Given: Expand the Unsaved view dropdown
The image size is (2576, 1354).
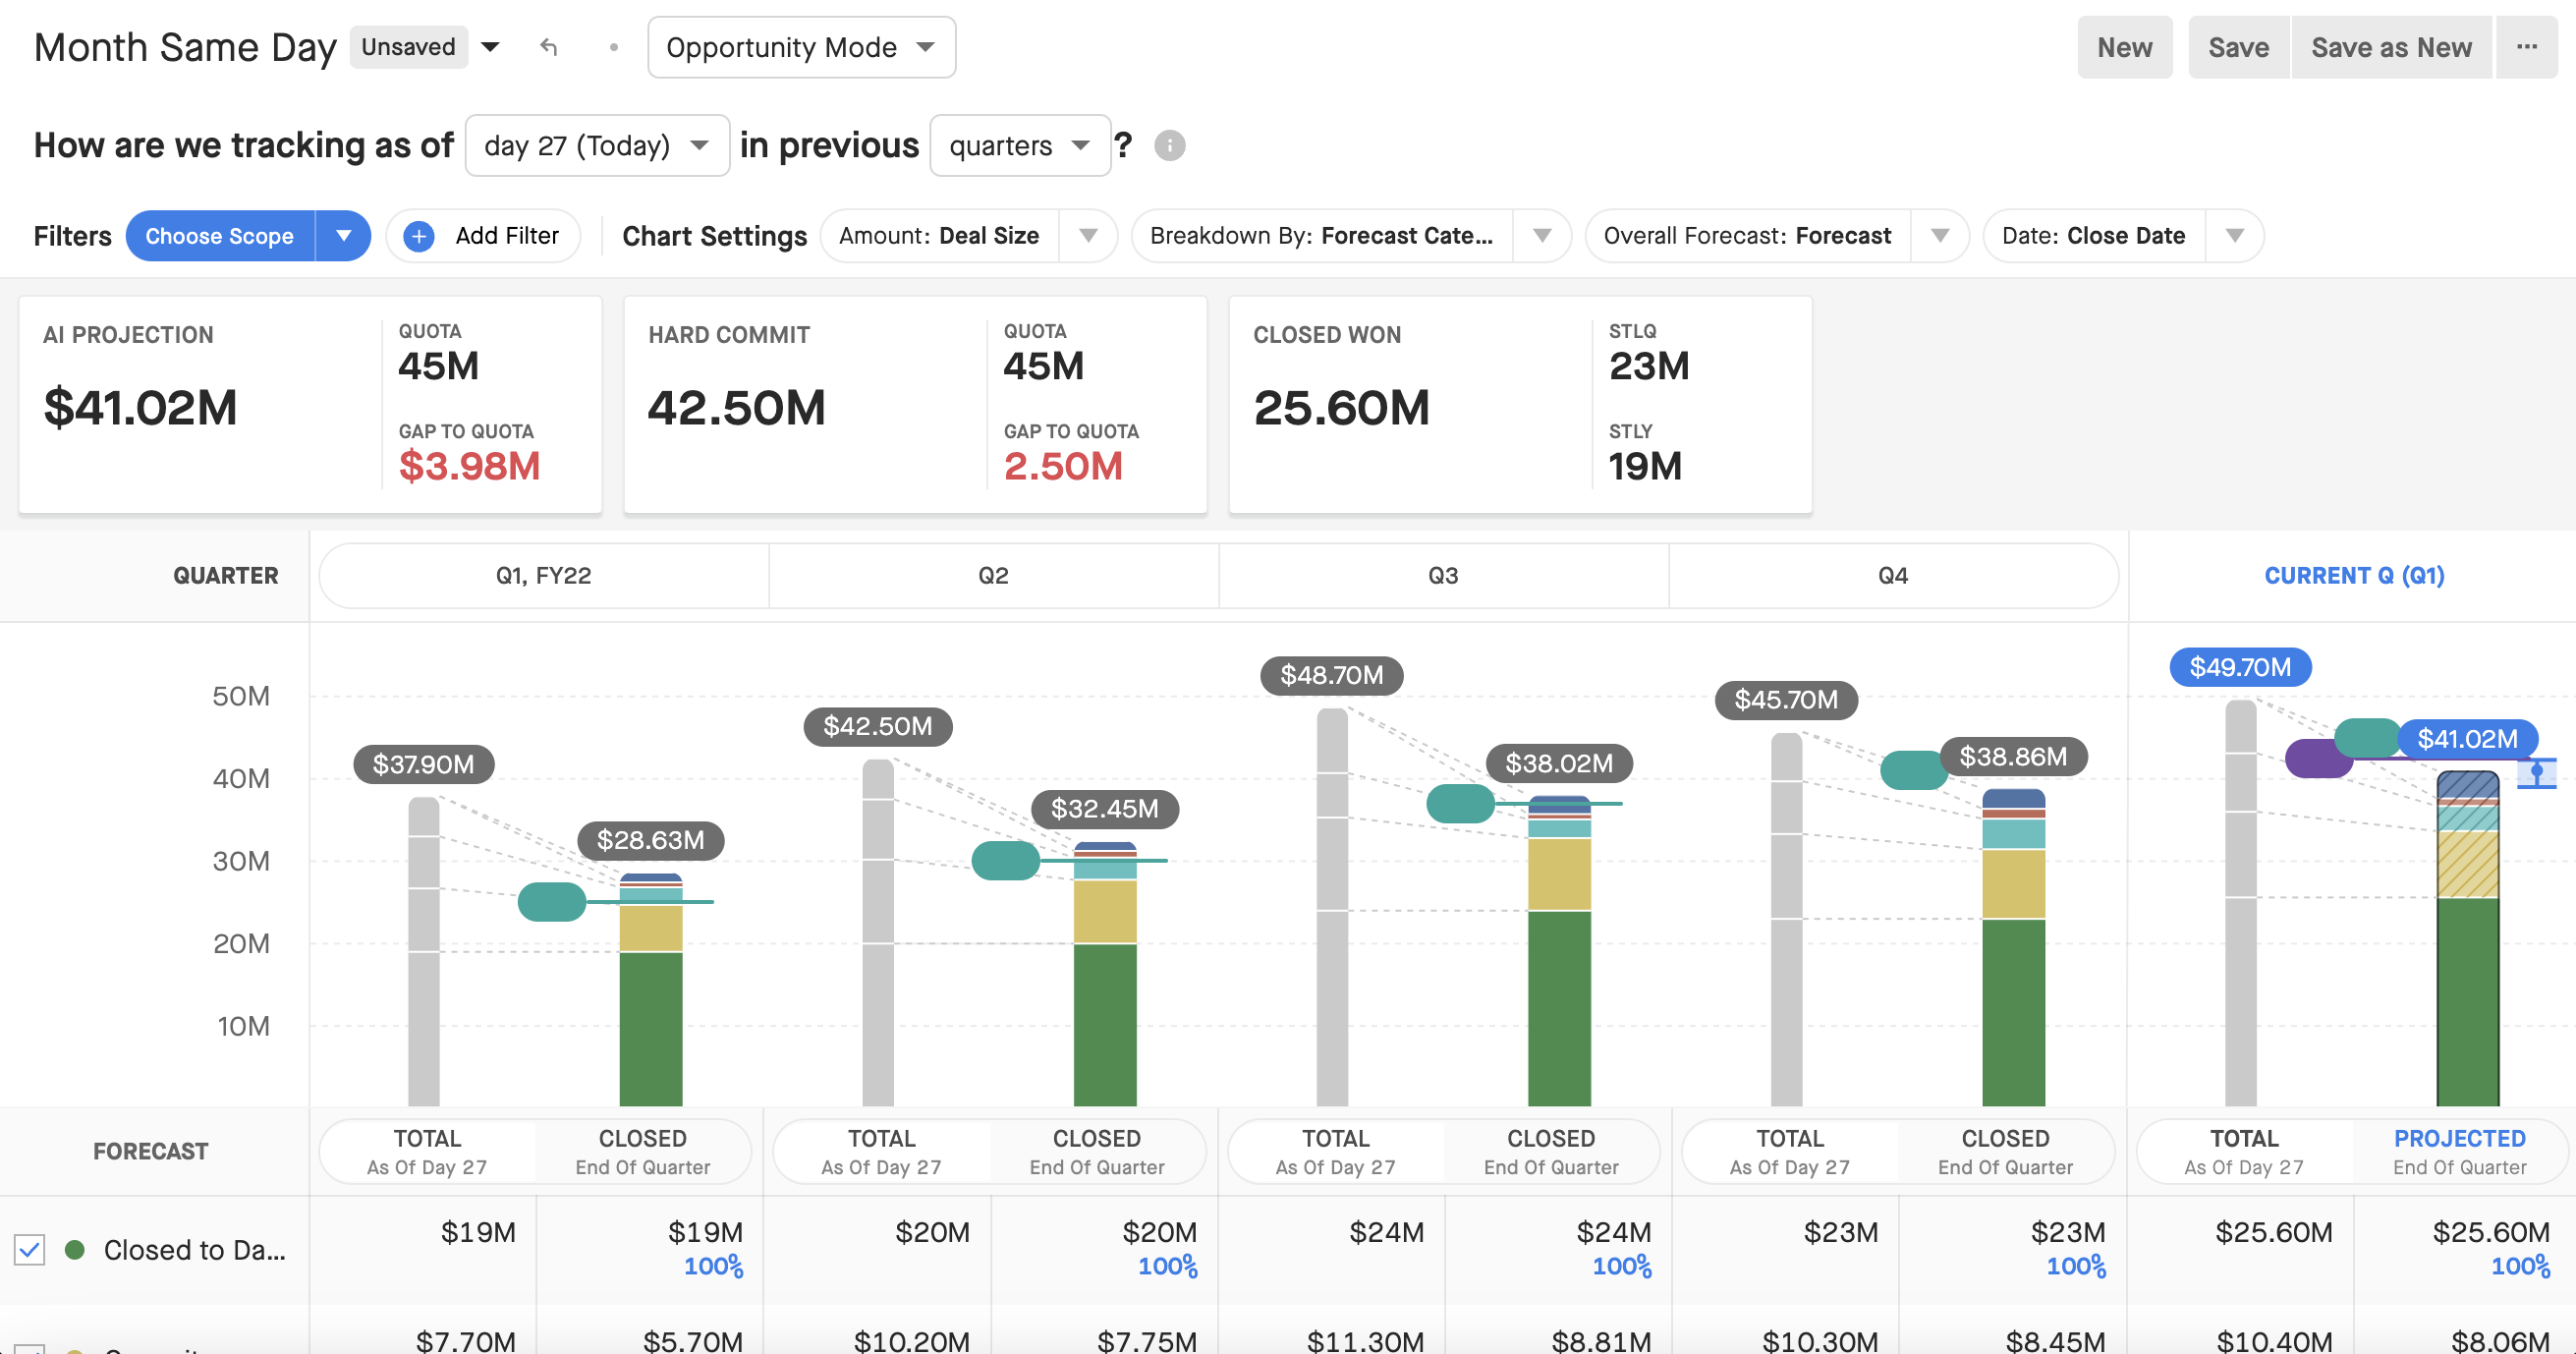Looking at the screenshot, I should (490, 47).
